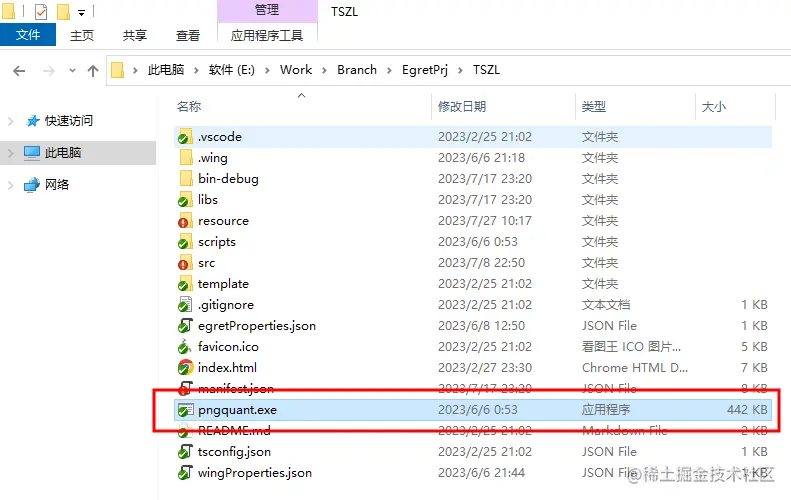This screenshot has height=500, width=791.
Task: Click the .vscode folder icon
Action: point(185,137)
